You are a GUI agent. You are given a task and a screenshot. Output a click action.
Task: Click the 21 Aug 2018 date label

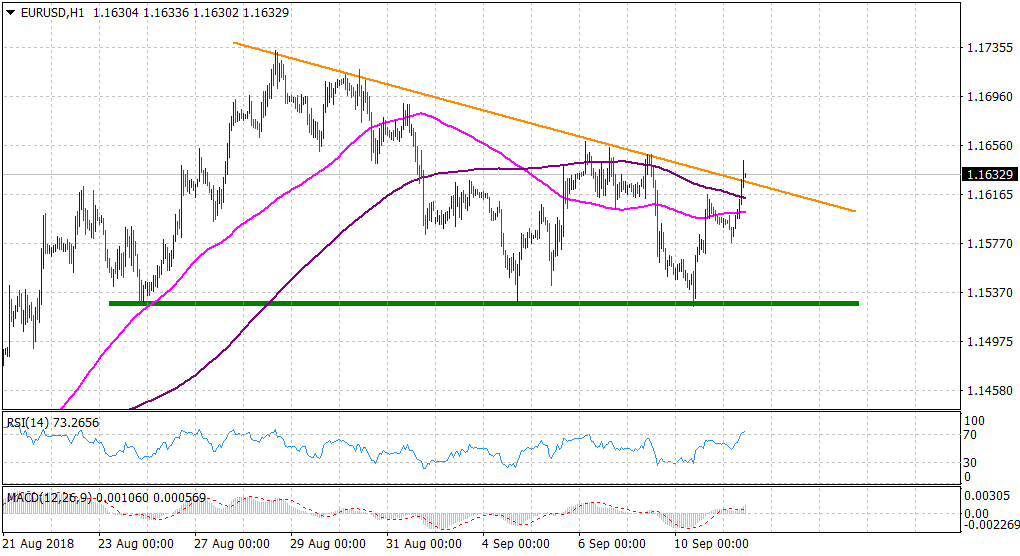coord(37,545)
